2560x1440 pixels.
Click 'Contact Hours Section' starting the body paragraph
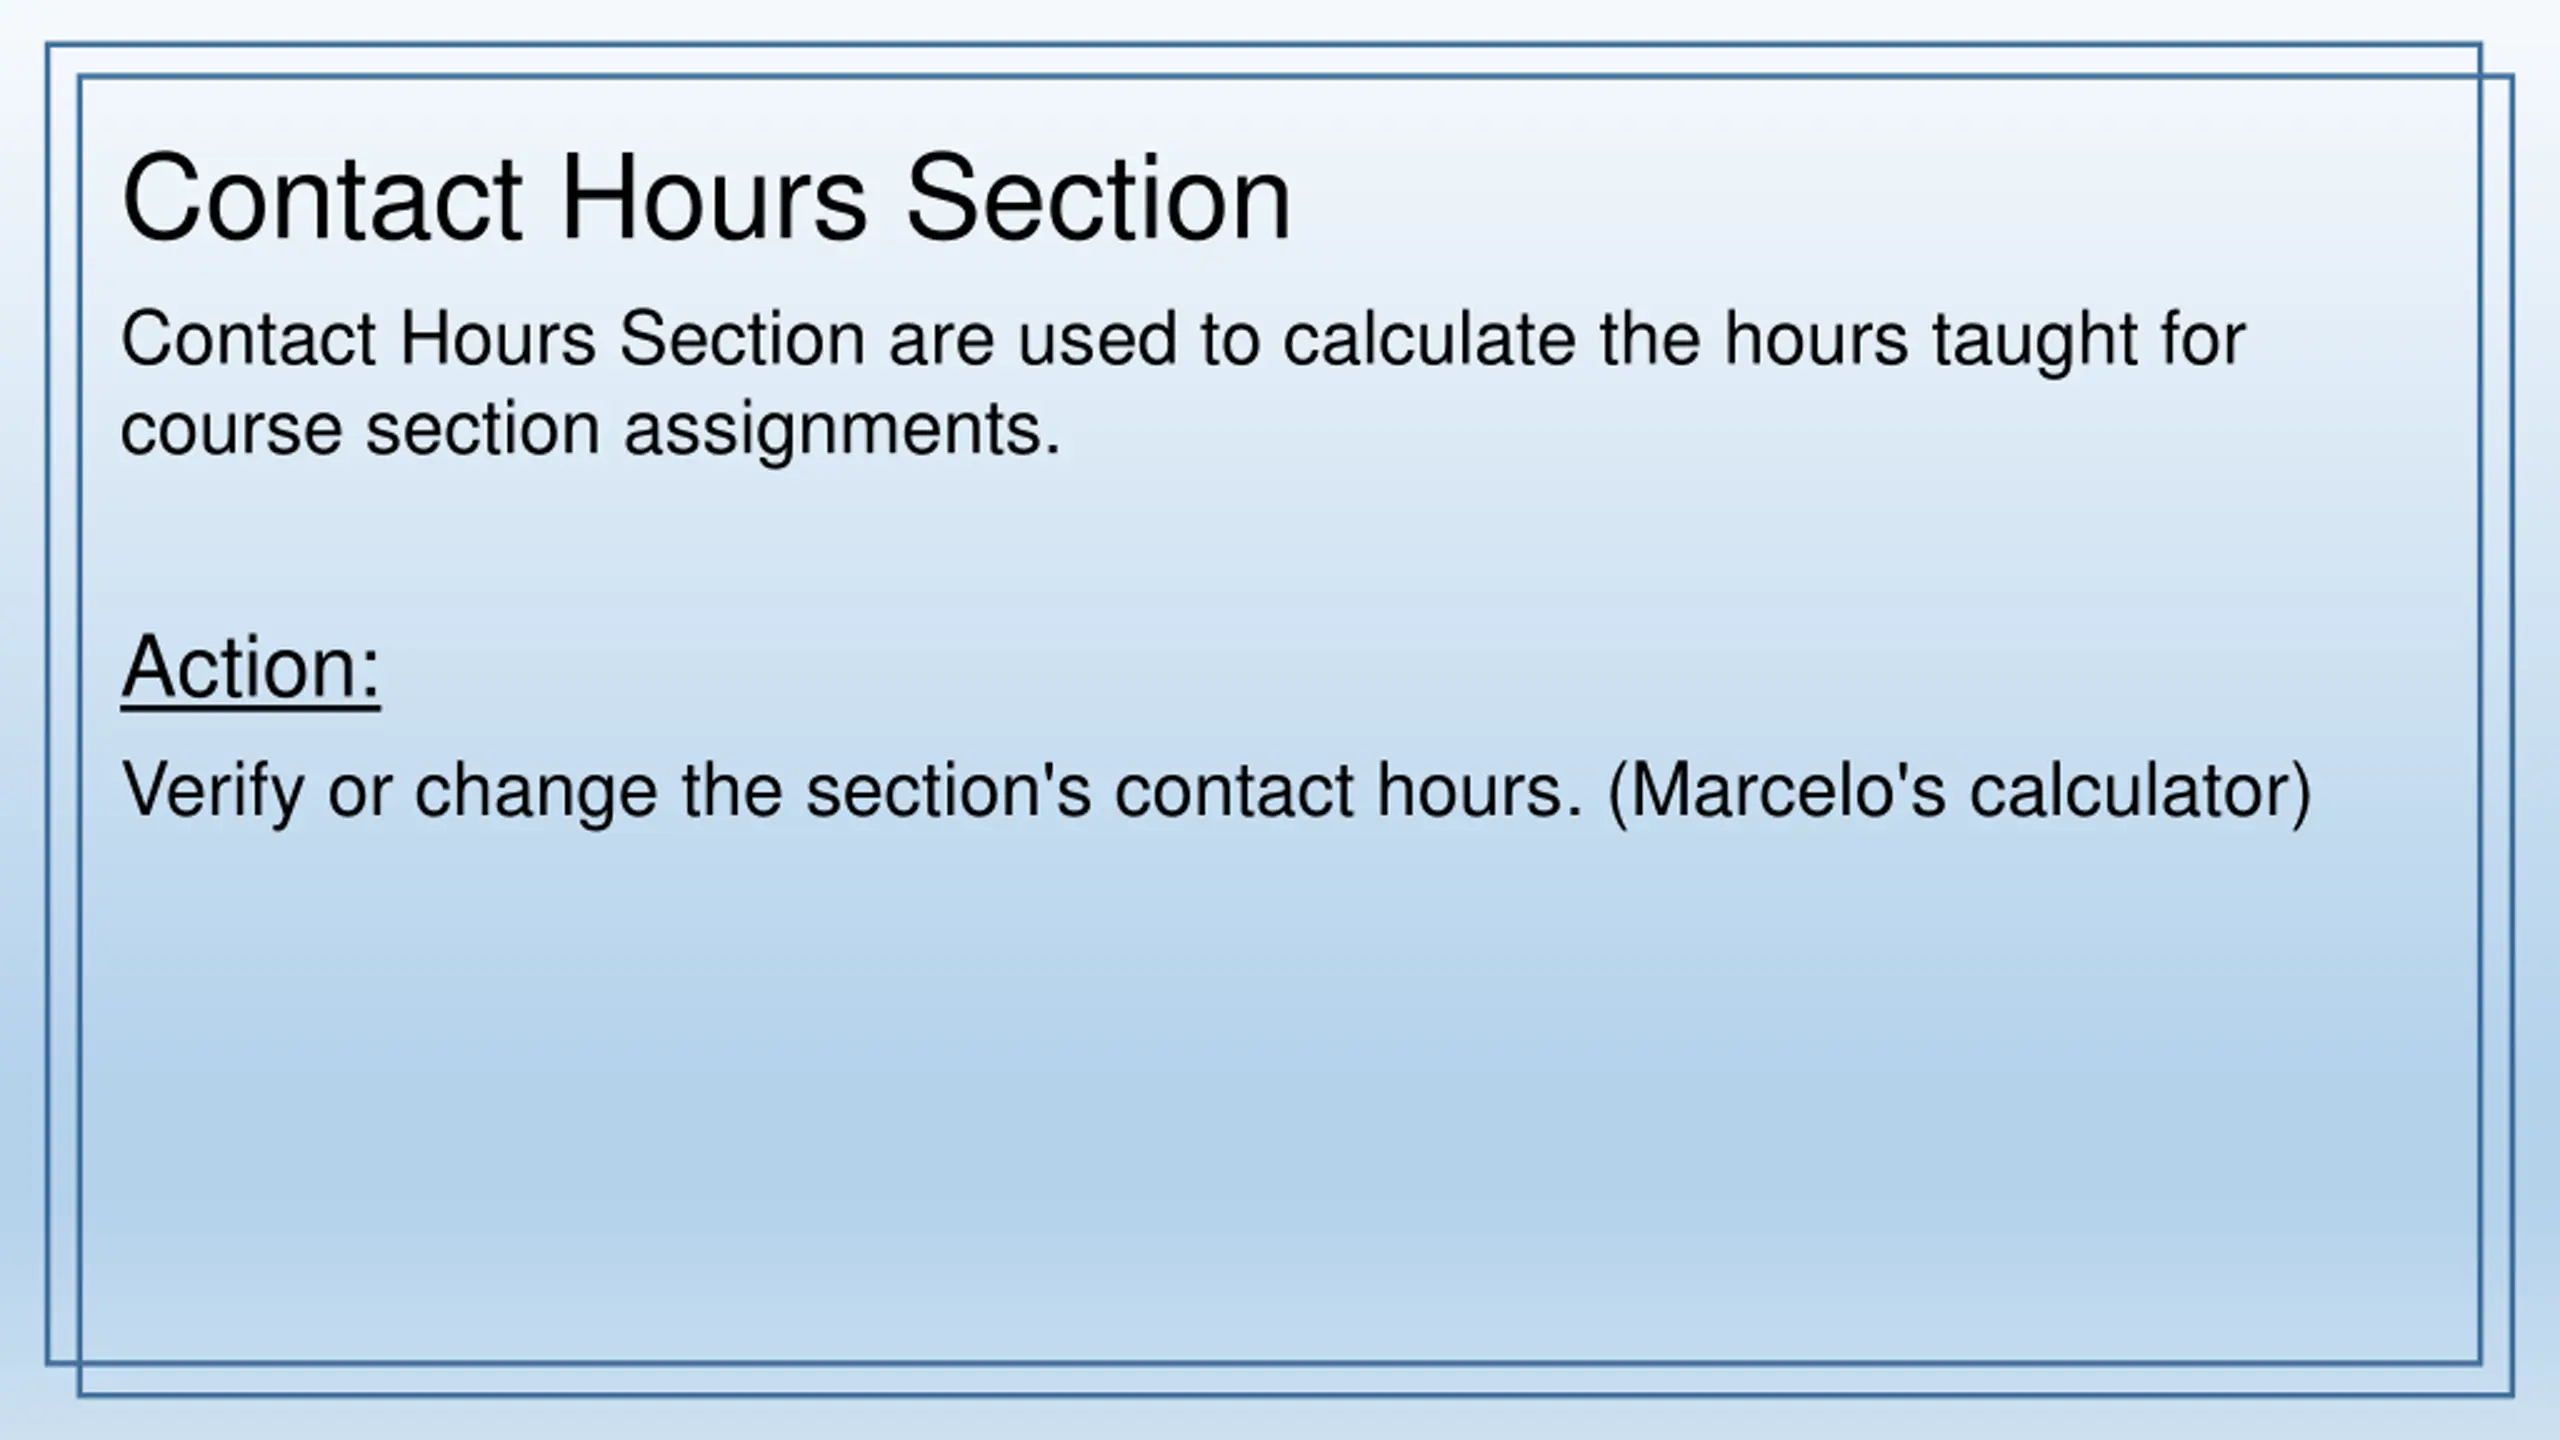pos(493,339)
